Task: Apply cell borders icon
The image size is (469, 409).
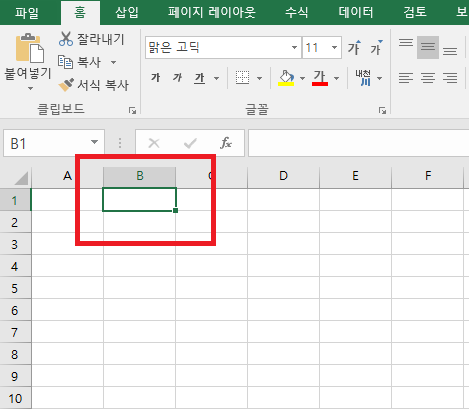Action: click(242, 78)
